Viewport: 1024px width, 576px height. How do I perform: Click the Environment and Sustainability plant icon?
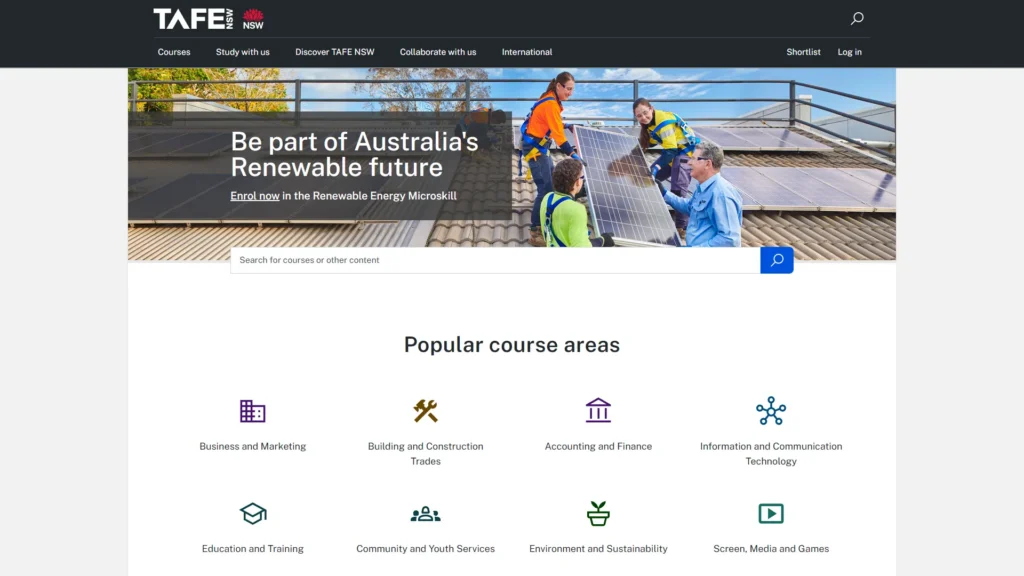tap(598, 513)
